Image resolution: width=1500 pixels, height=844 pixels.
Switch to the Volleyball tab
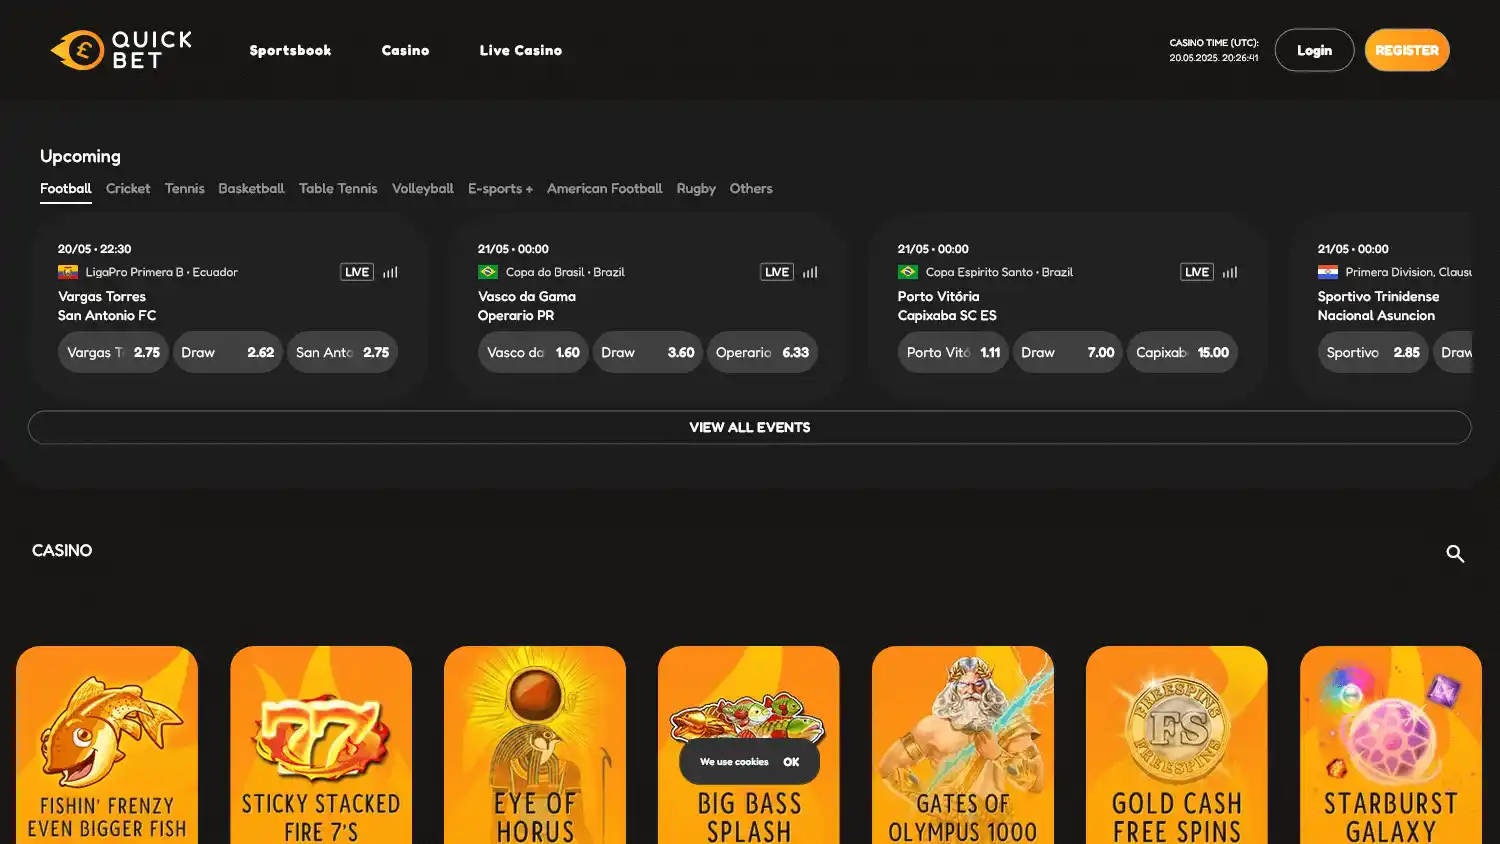423,188
